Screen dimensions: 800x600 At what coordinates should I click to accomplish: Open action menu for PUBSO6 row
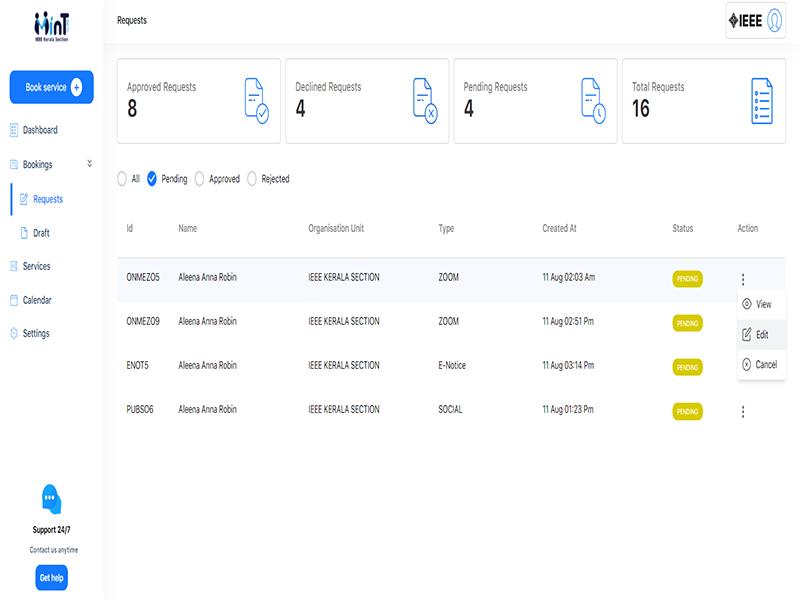click(743, 411)
